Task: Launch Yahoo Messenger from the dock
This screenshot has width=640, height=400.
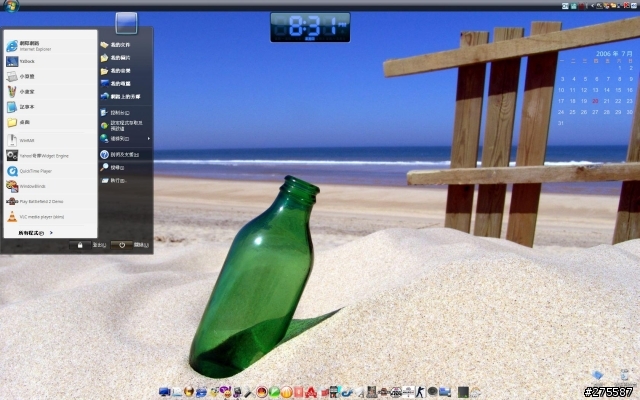Action: [x=226, y=392]
